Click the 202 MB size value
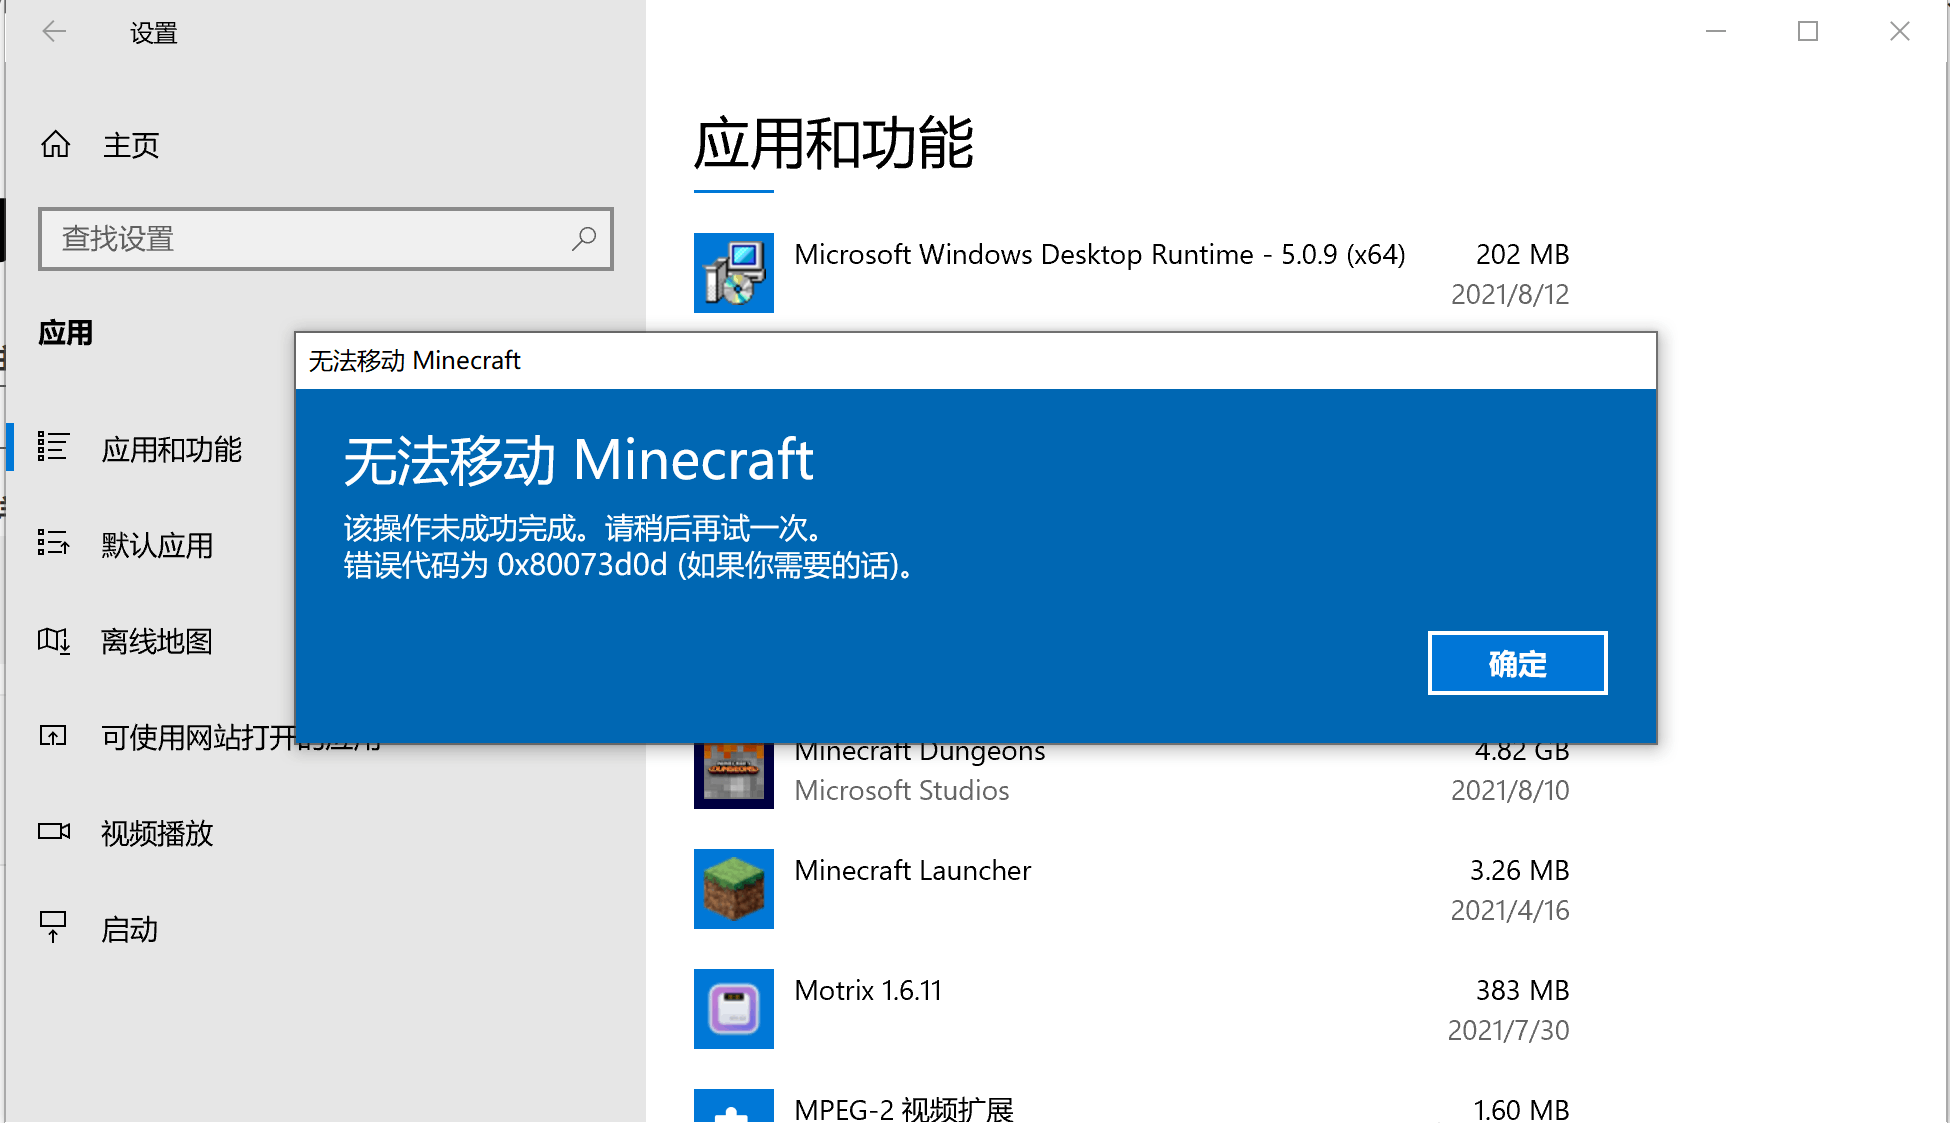1950x1123 pixels. click(x=1522, y=255)
